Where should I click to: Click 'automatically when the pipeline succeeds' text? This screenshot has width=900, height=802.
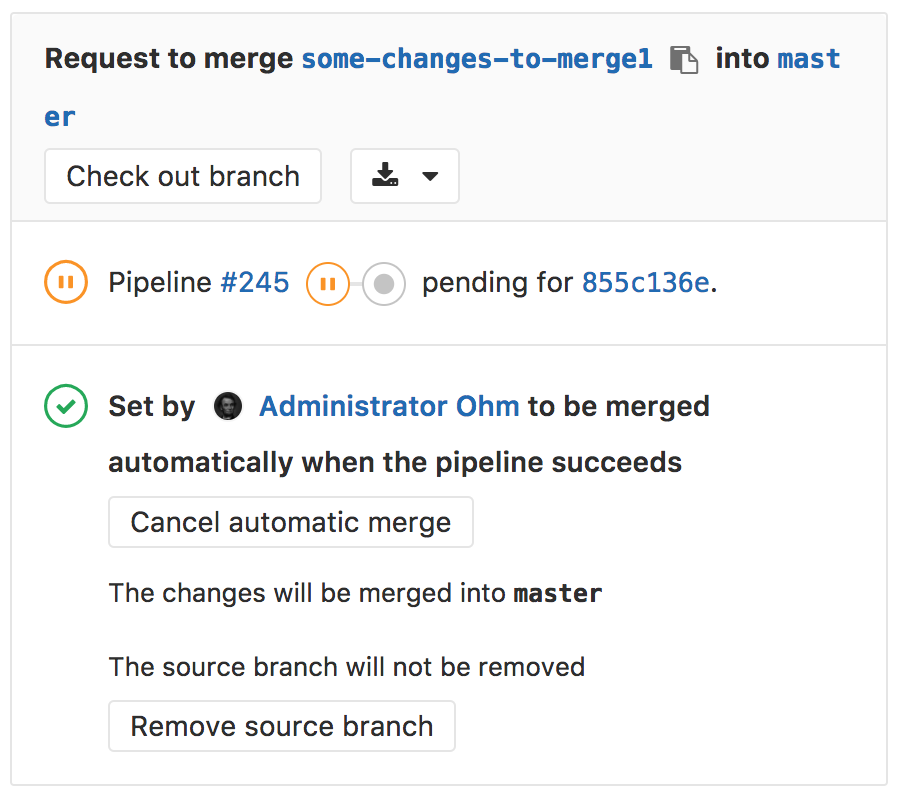[x=395, y=463]
